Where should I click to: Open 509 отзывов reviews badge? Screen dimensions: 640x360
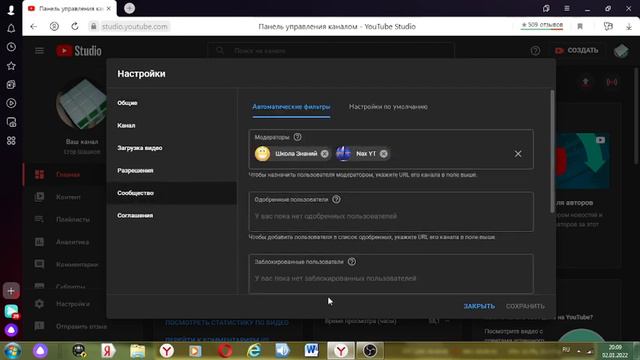click(542, 25)
